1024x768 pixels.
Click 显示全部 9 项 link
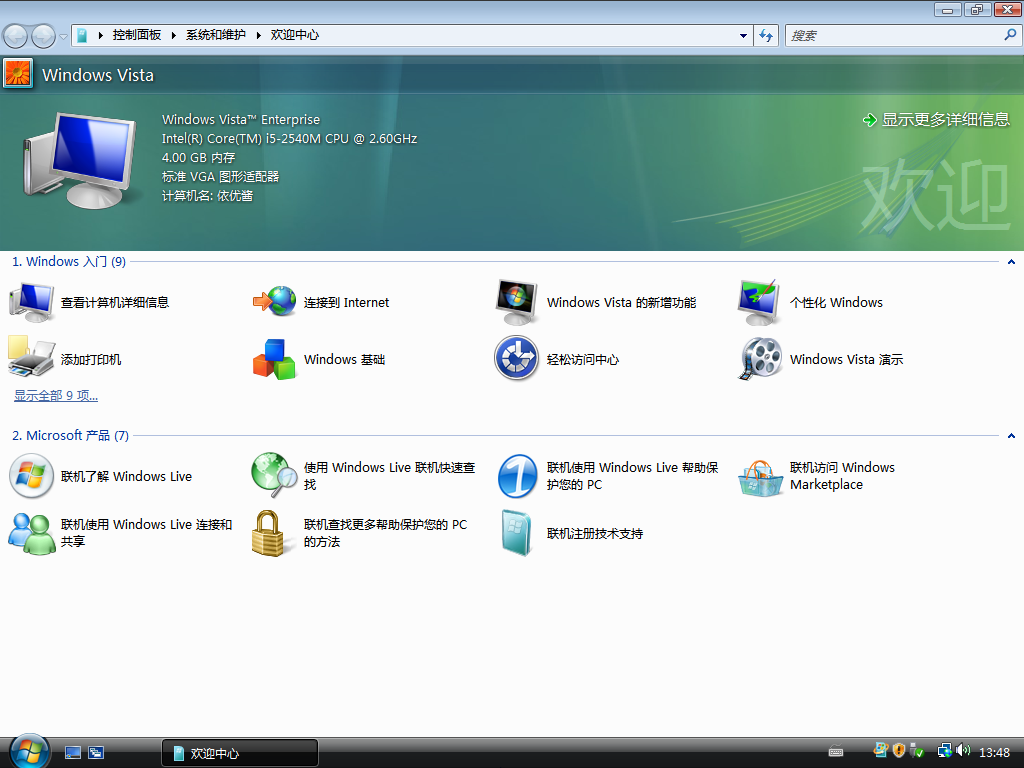click(56, 396)
